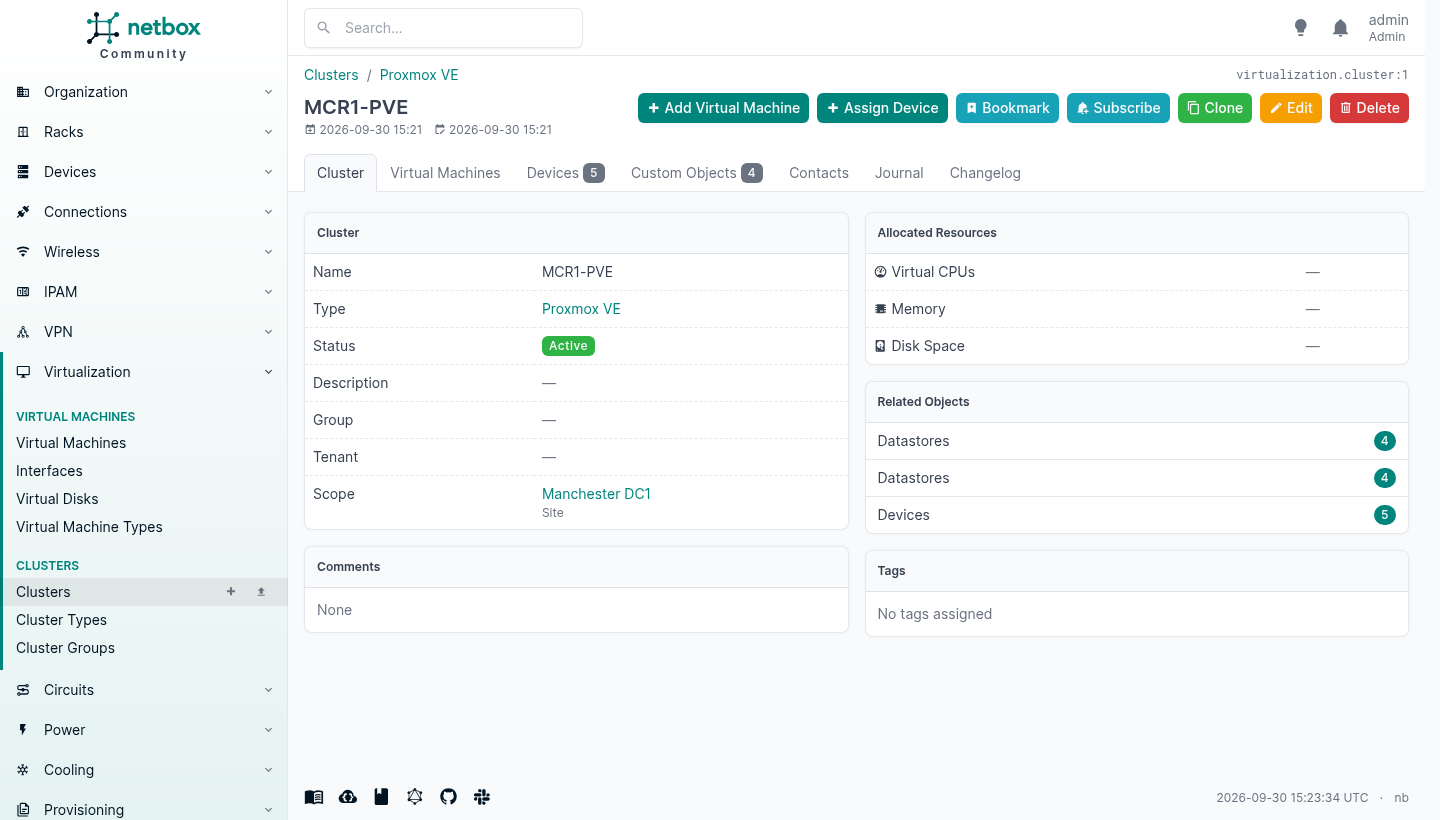Open the Slack icon in footer
The height and width of the screenshot is (820, 1440).
482,797
